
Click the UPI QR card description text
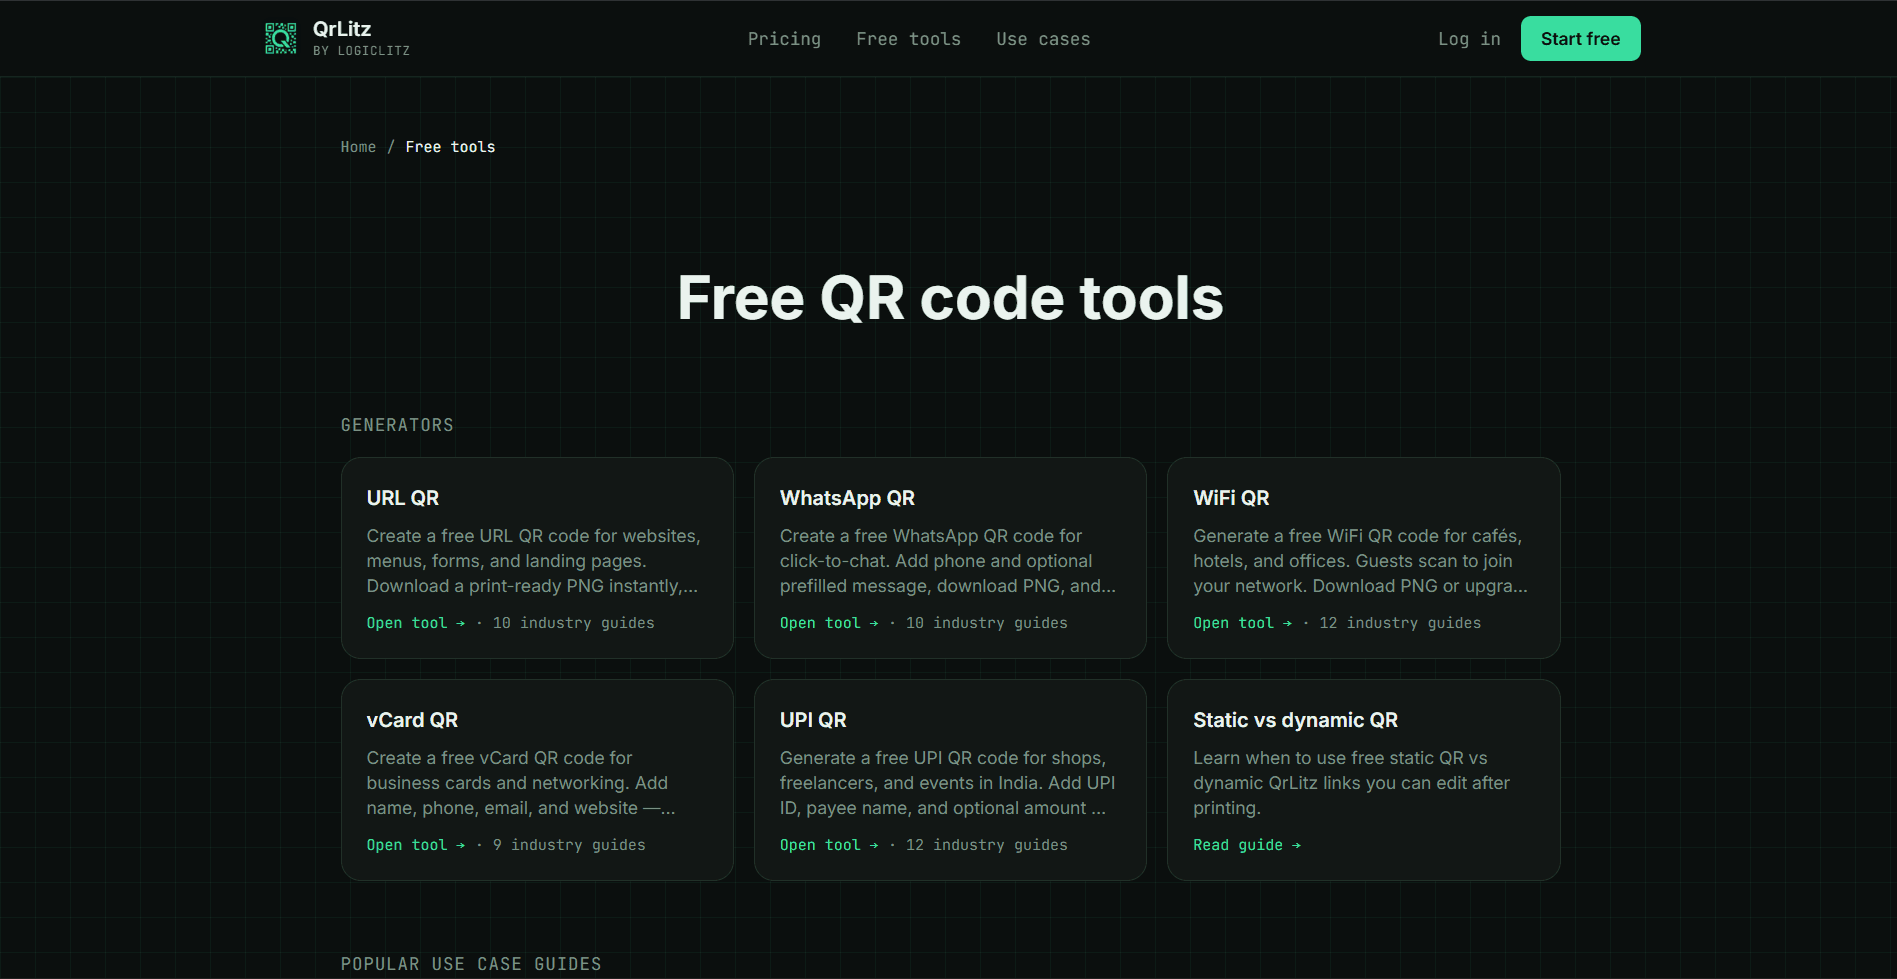tap(947, 783)
